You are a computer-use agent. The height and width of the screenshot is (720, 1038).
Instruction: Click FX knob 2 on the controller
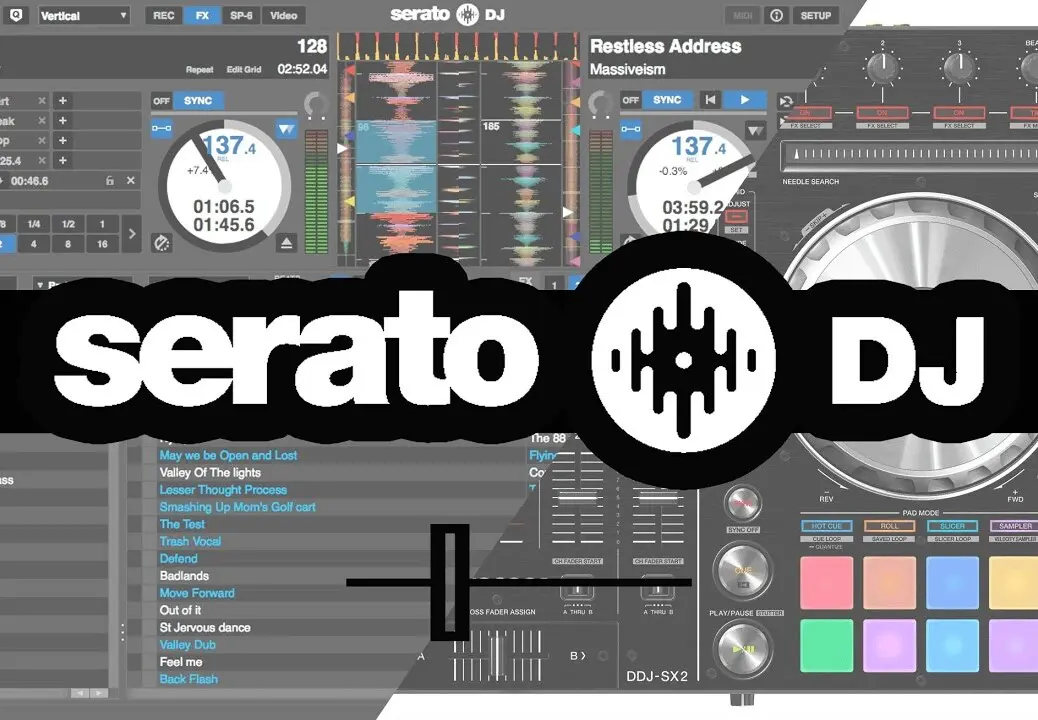click(882, 67)
